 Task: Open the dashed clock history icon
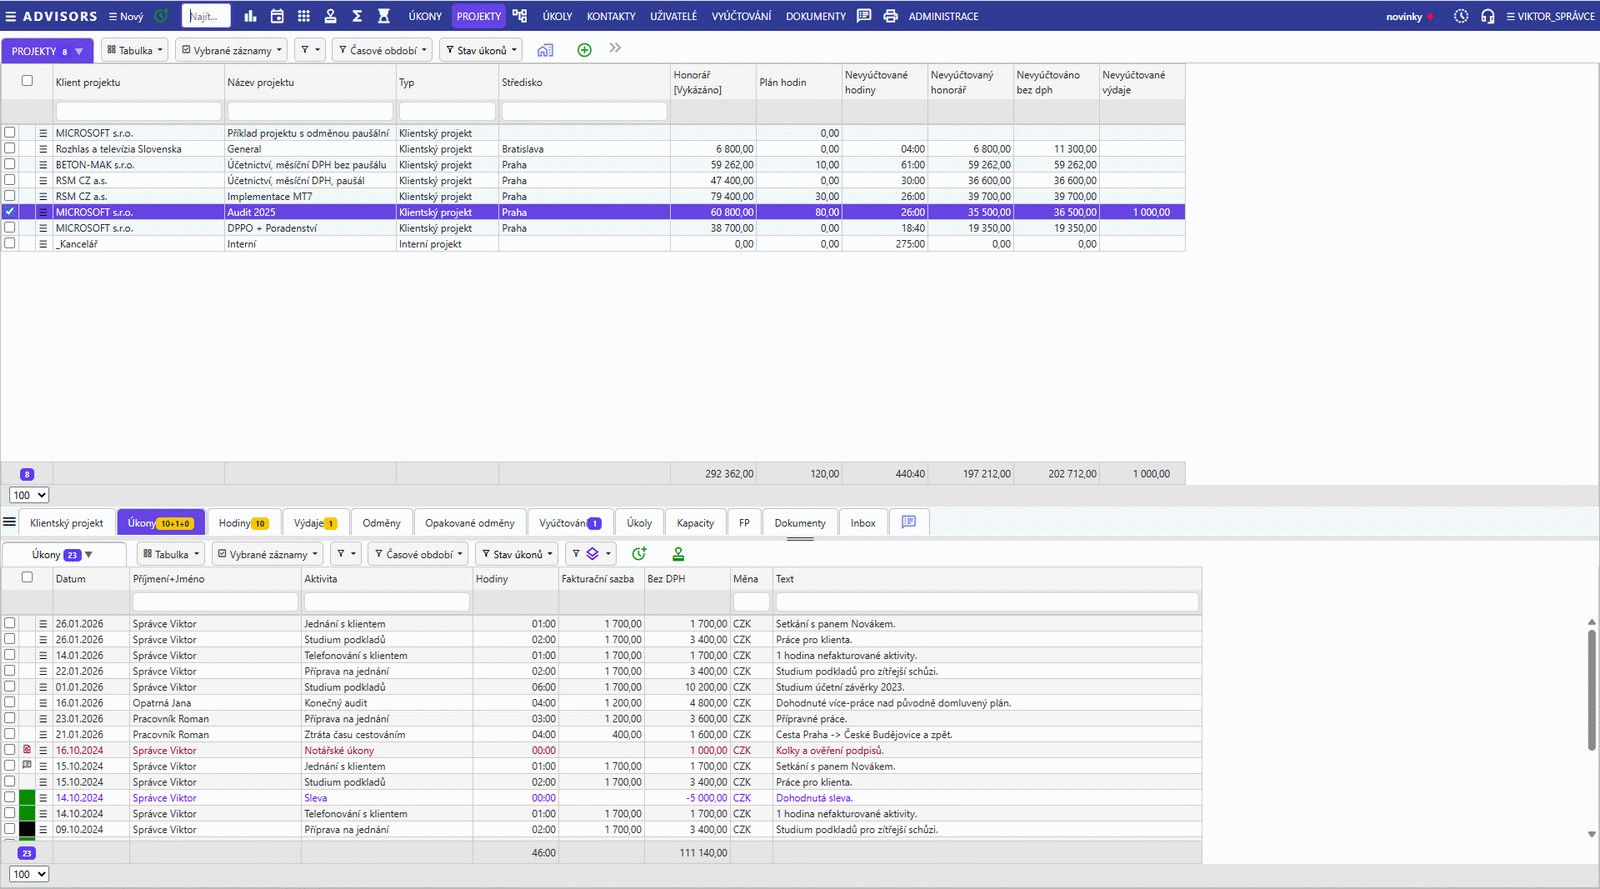(x=1461, y=16)
